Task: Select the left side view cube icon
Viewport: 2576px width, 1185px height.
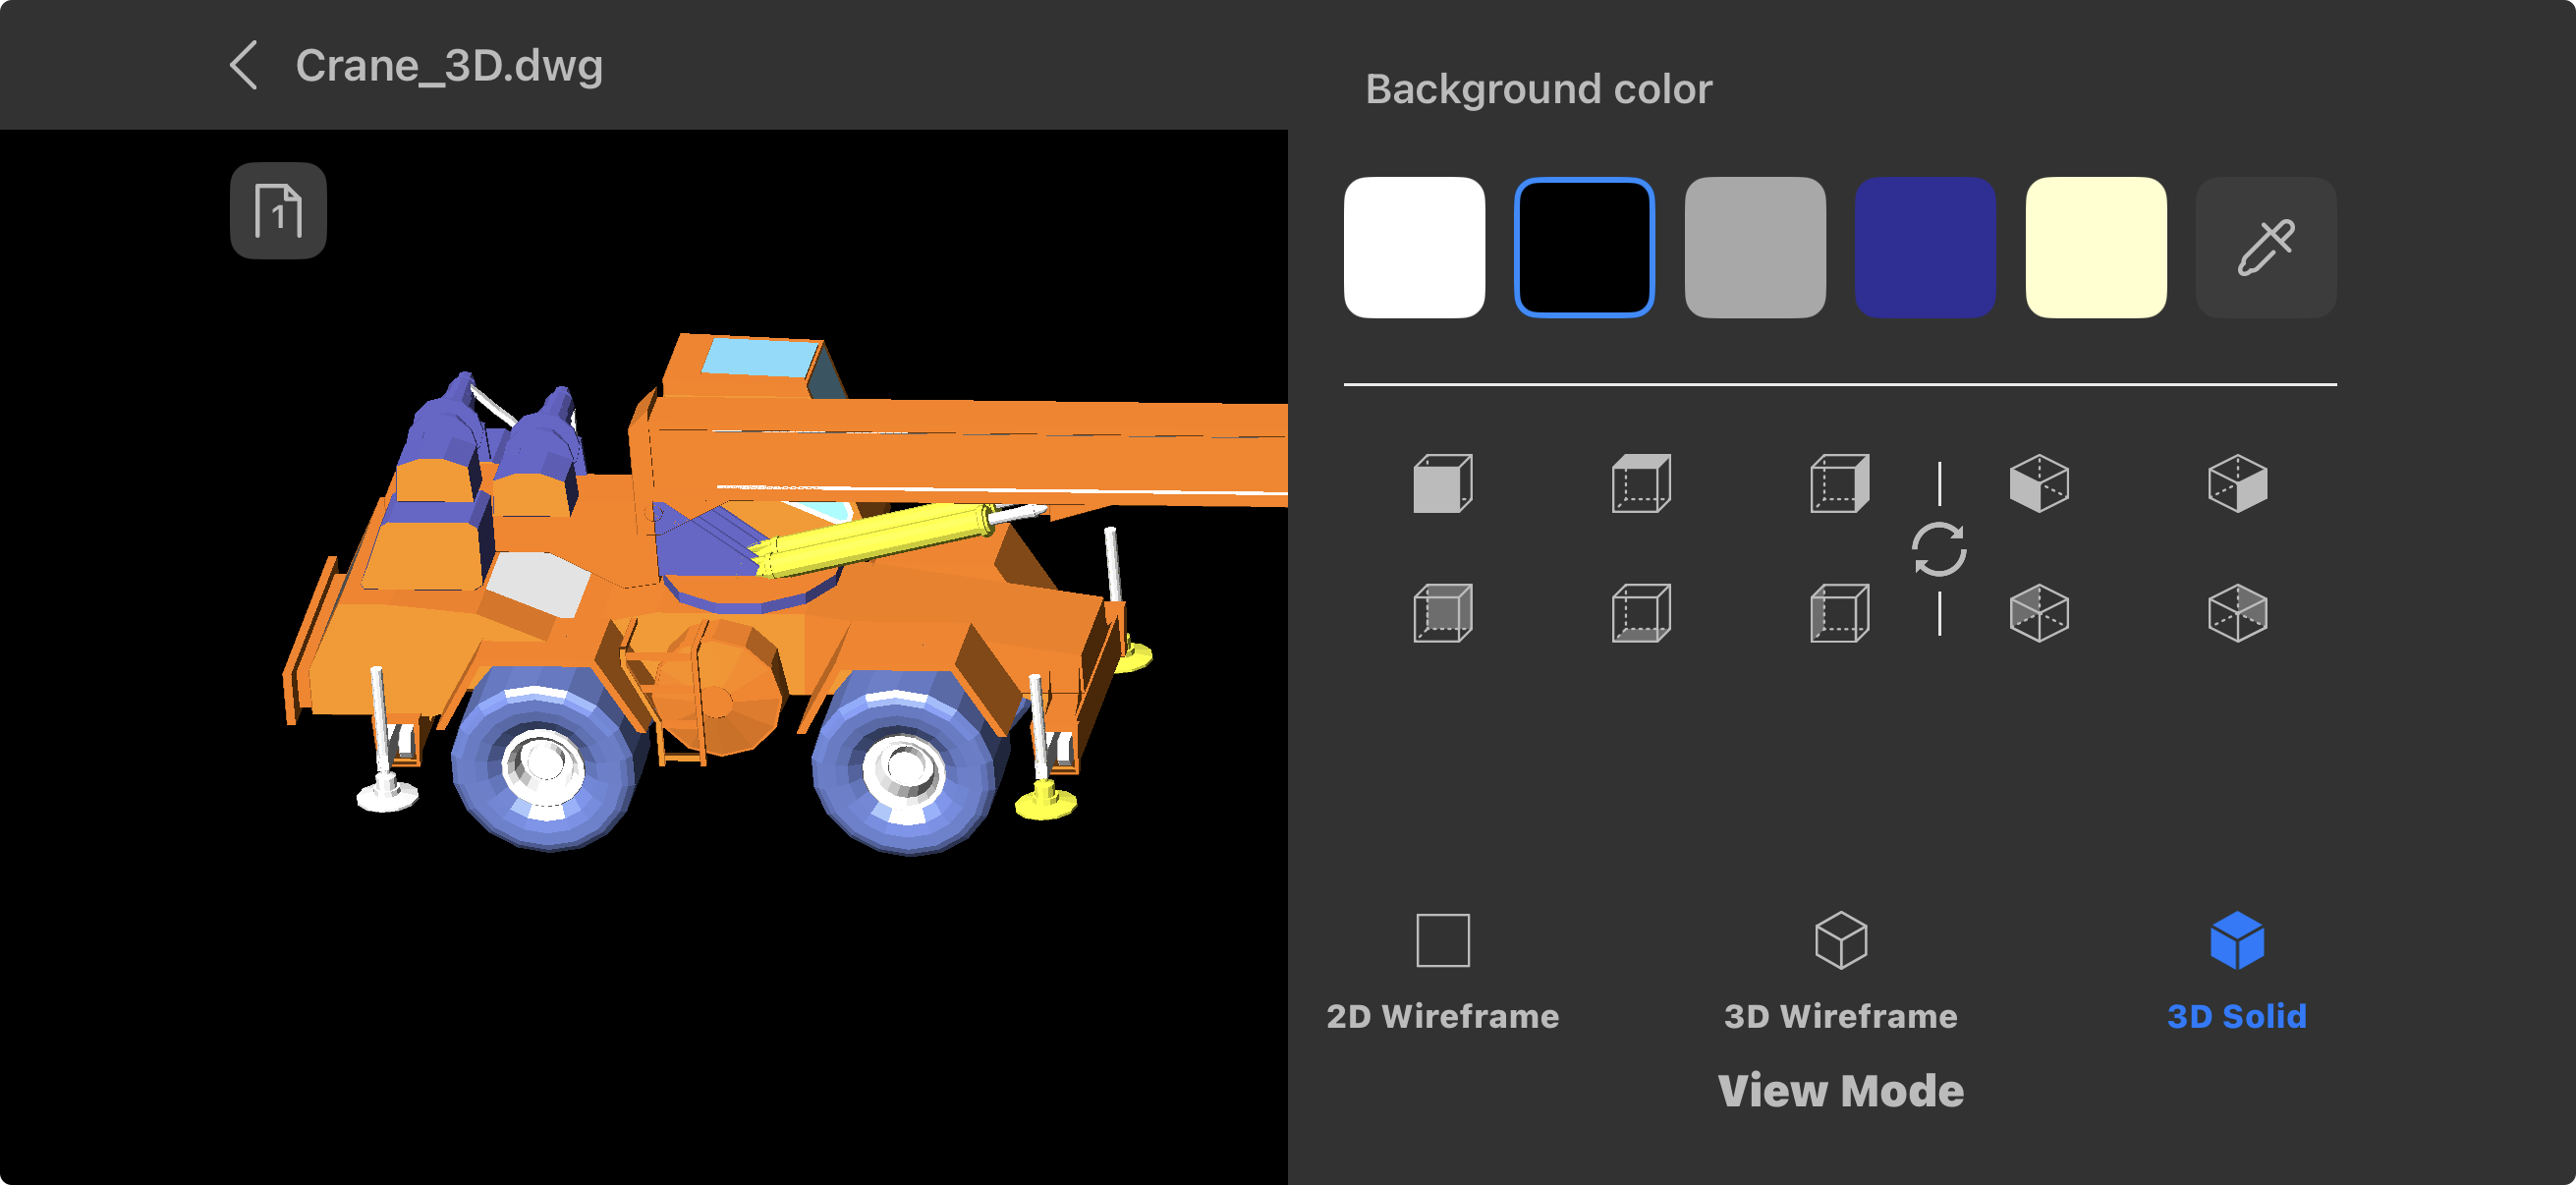Action: tap(1839, 613)
